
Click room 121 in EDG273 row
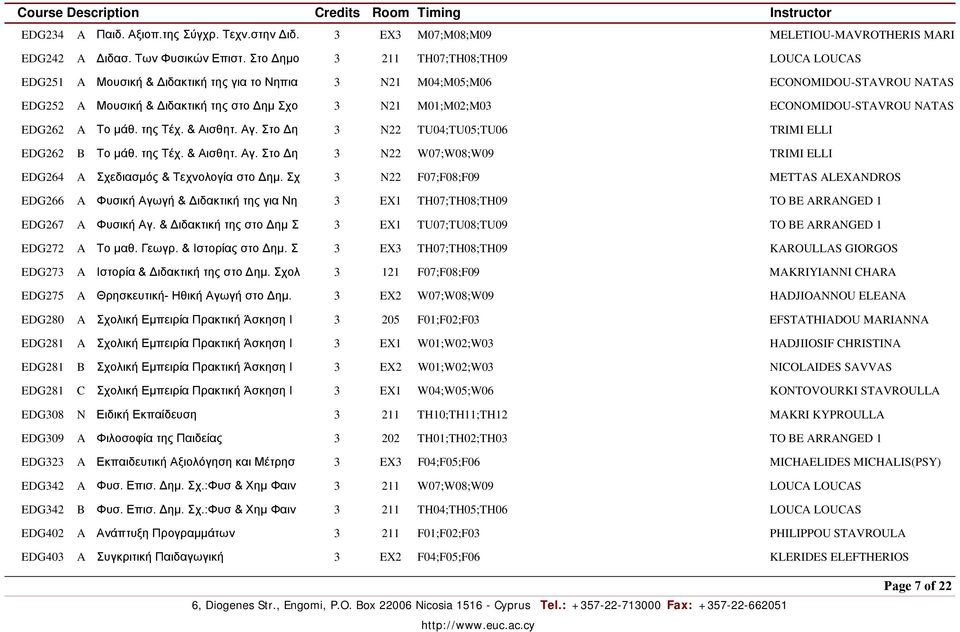click(x=390, y=272)
